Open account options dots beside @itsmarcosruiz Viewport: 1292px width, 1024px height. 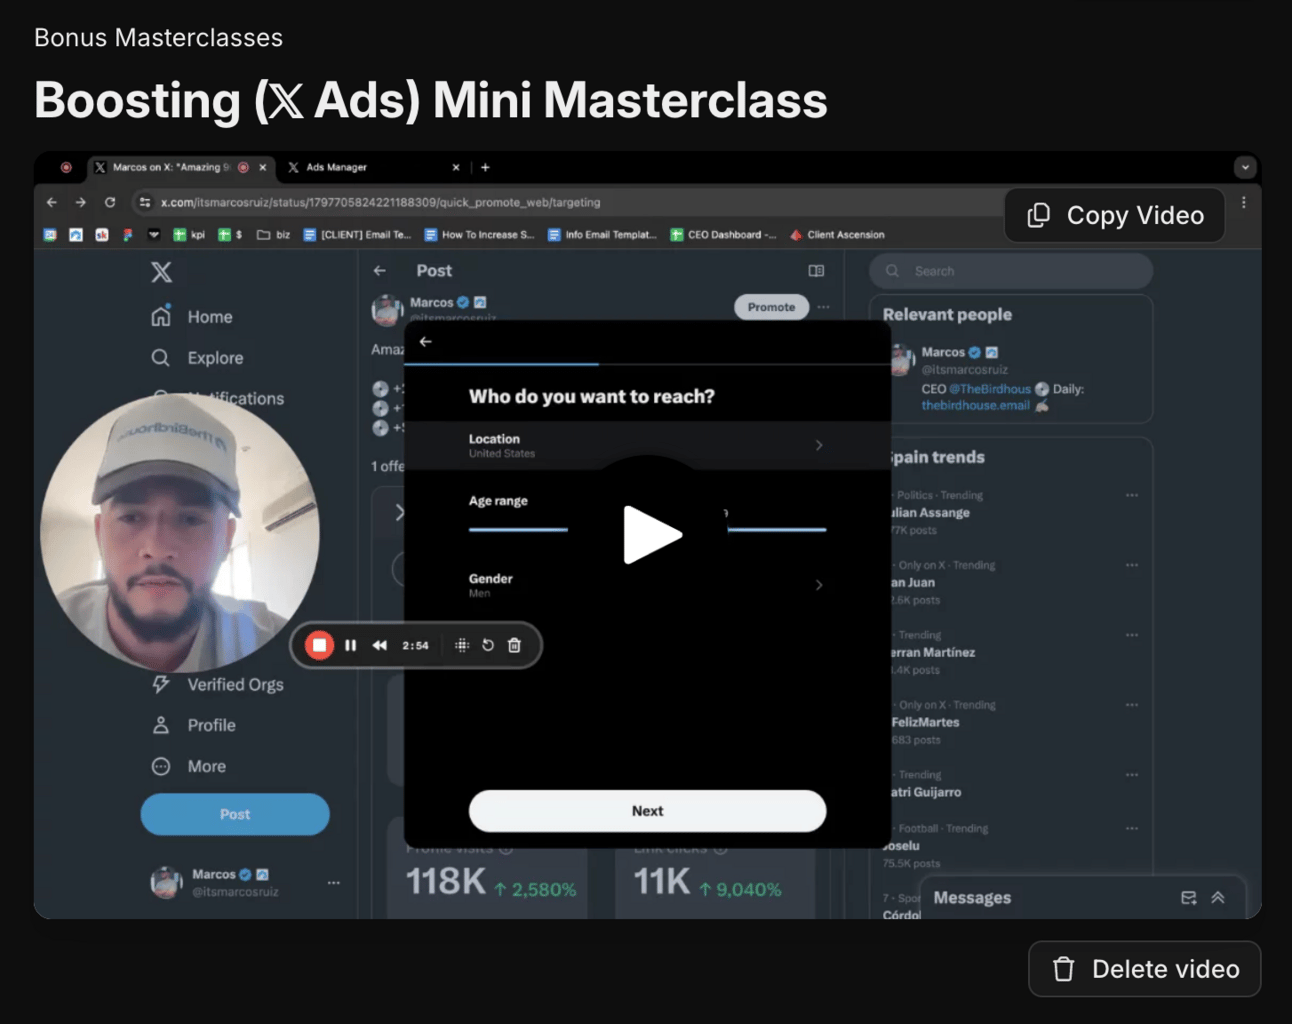pos(333,882)
